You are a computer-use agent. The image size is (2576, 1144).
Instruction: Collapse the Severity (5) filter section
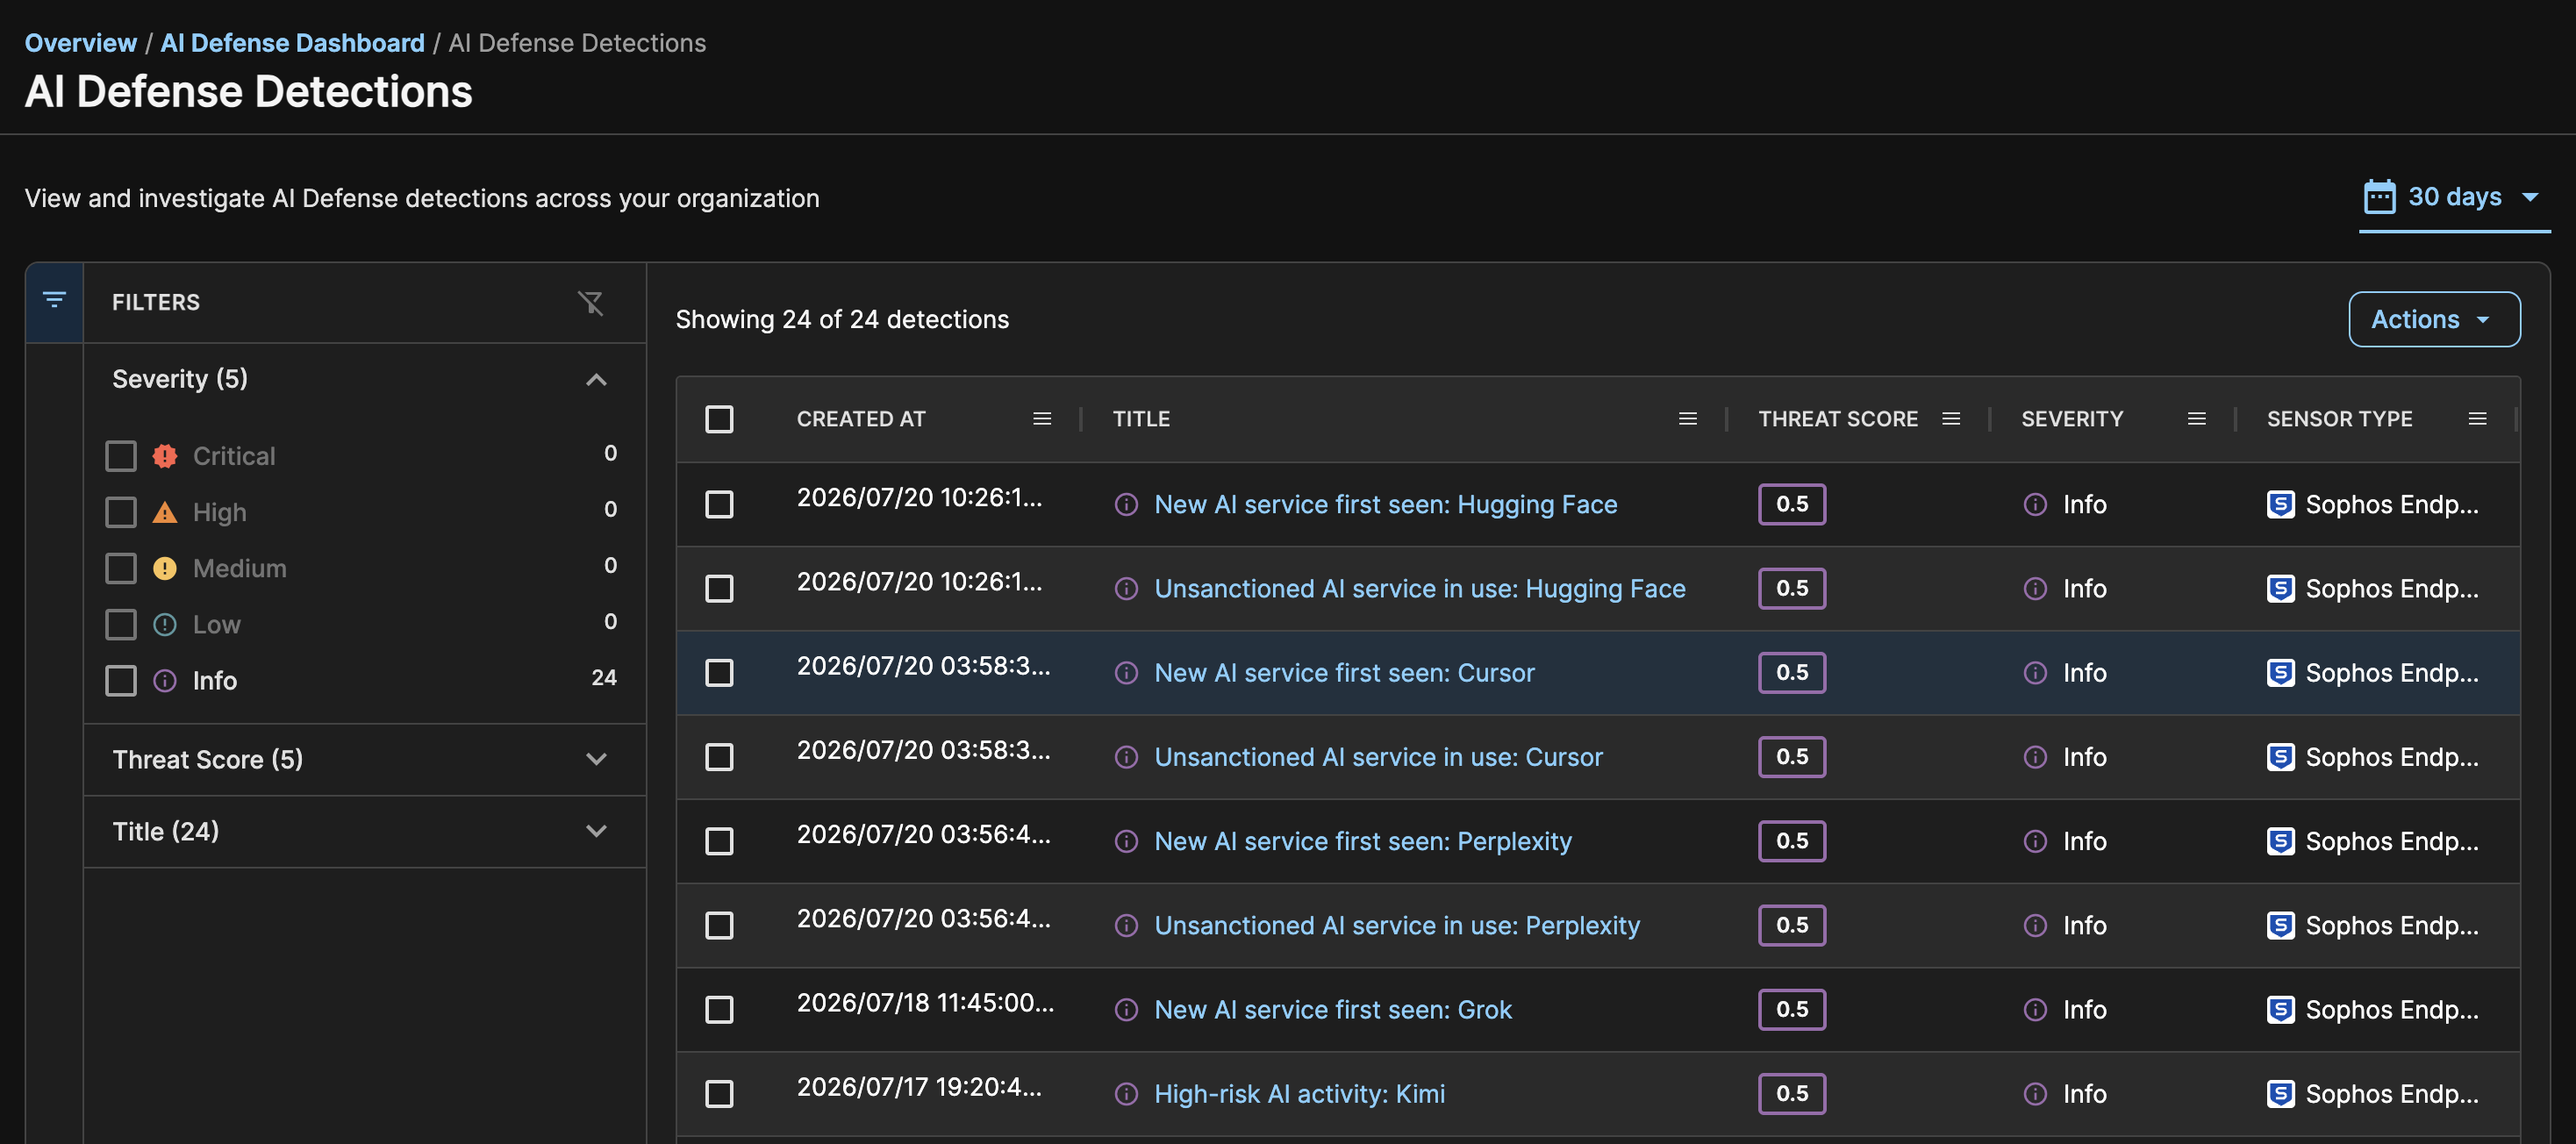pos(596,379)
